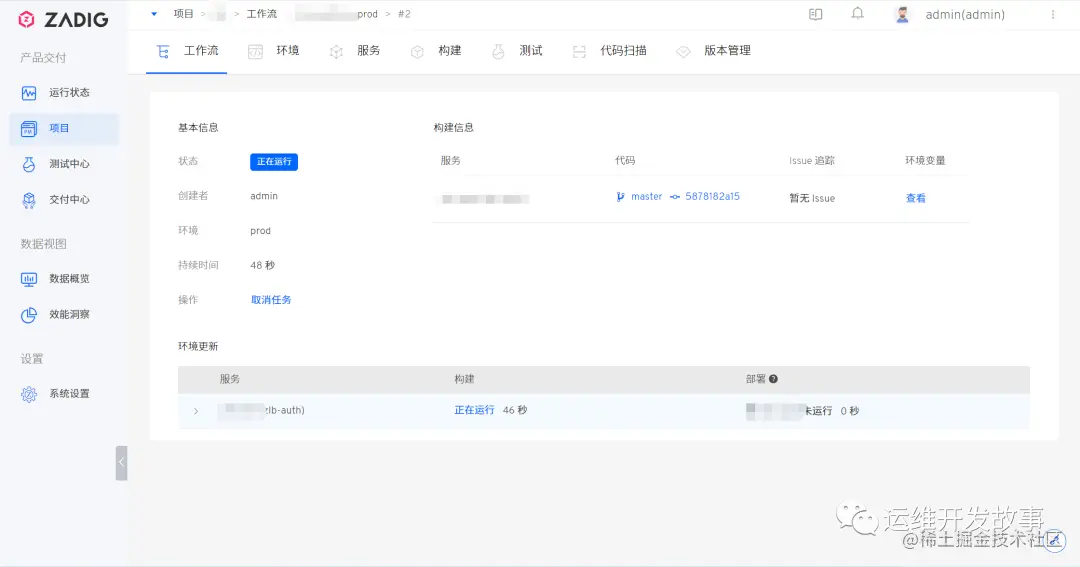Go to 测试中心 in sidebar
Screen dimensions: 1080x567
coord(69,164)
